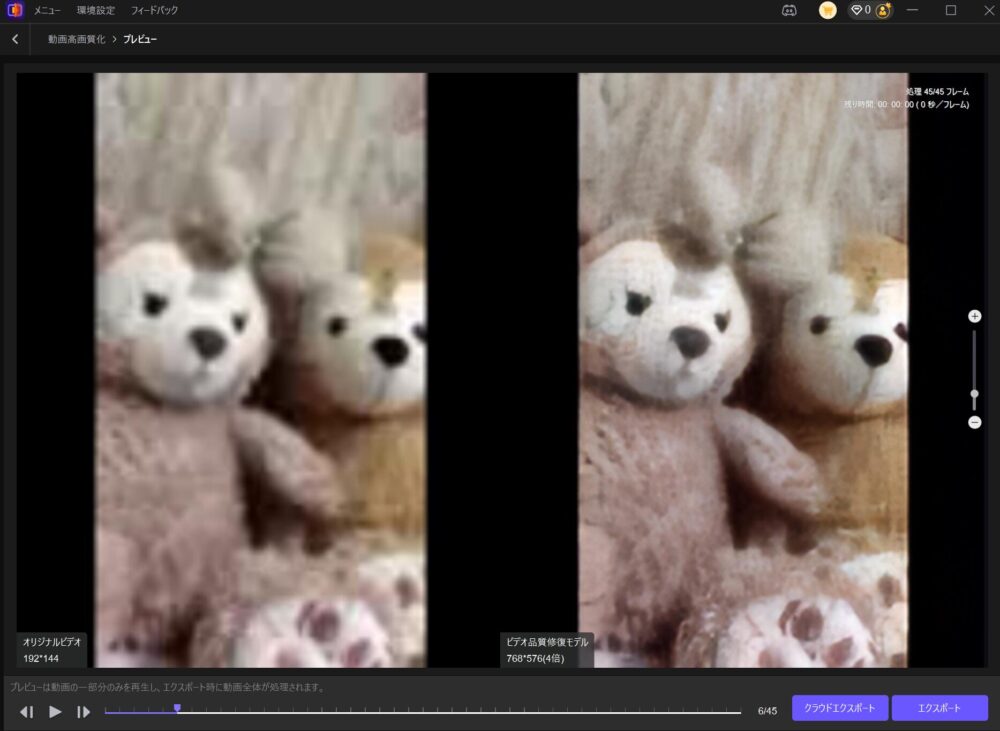Click the エクスポート button
The width and height of the screenshot is (1000, 731).
pyautogui.click(x=939, y=708)
